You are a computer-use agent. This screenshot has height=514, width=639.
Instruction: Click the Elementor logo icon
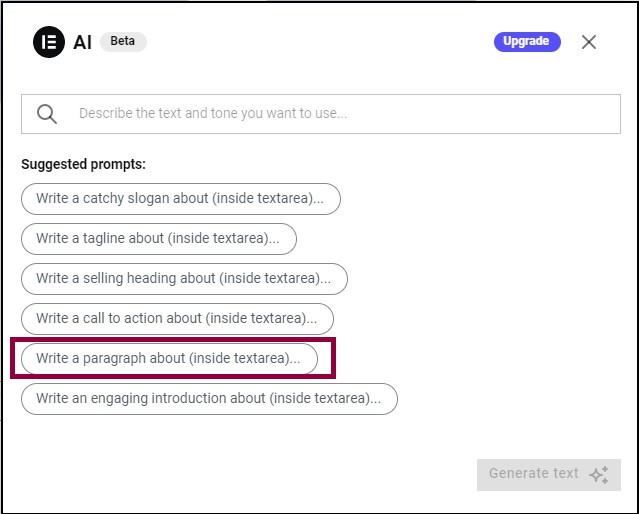tap(48, 42)
